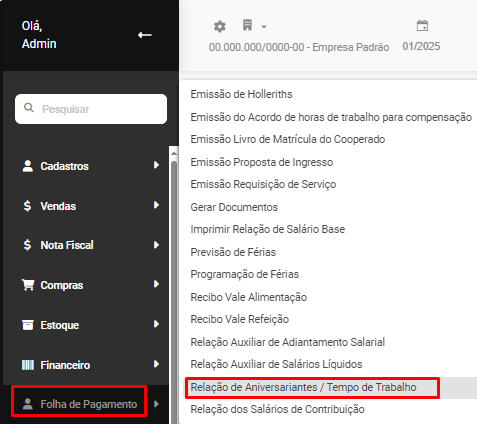Click the sidebar scrollbar up arrow

click(174, 153)
